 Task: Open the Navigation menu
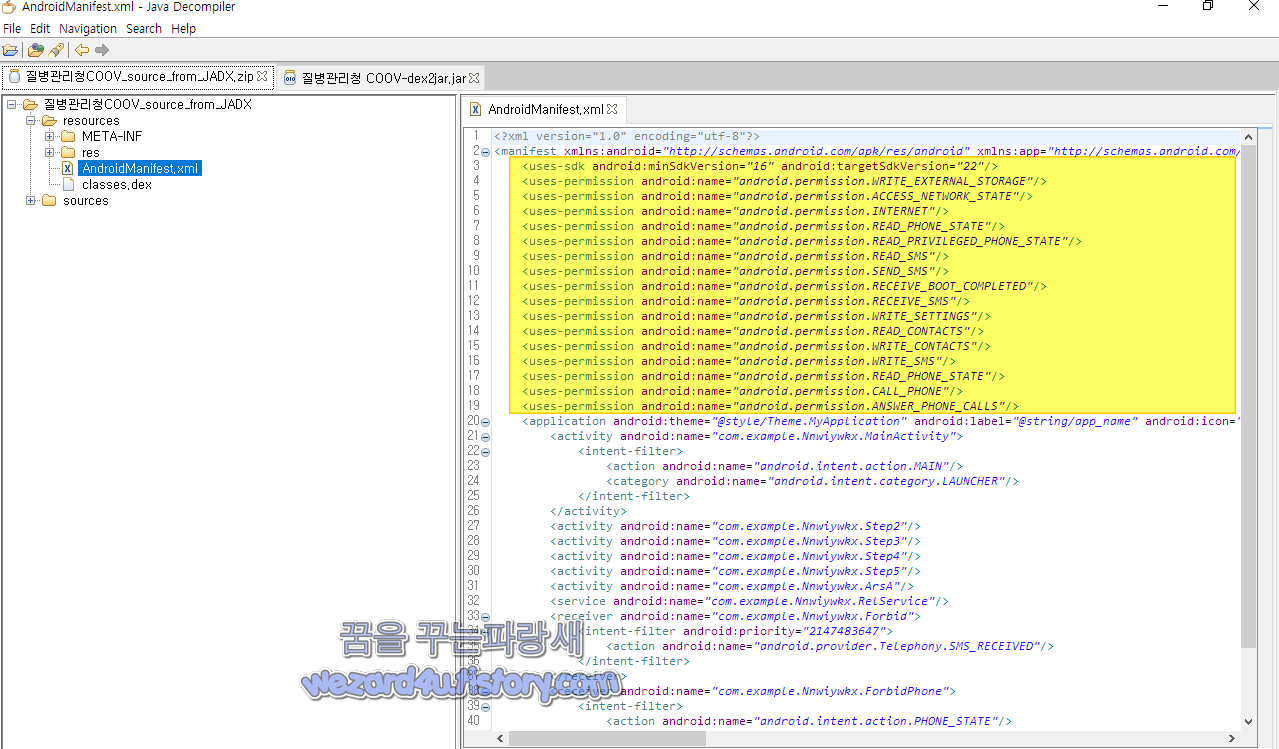tap(88, 29)
